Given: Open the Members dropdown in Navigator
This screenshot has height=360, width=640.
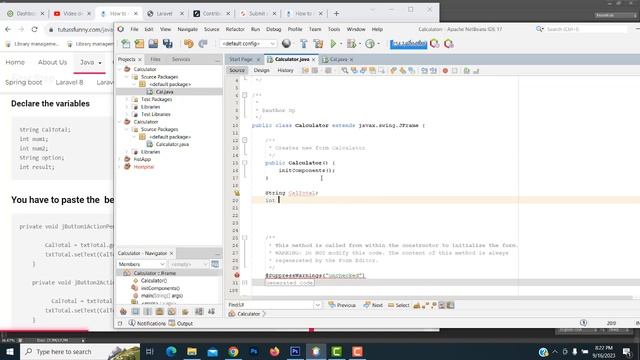Looking at the screenshot, I should pyautogui.click(x=141, y=264).
